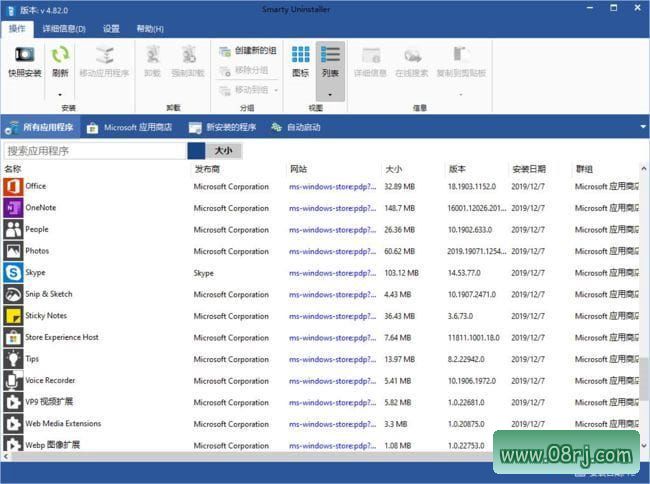Image resolution: width=650 pixels, height=484 pixels.
Task: Select the Photos app icon
Action: pos(13,251)
